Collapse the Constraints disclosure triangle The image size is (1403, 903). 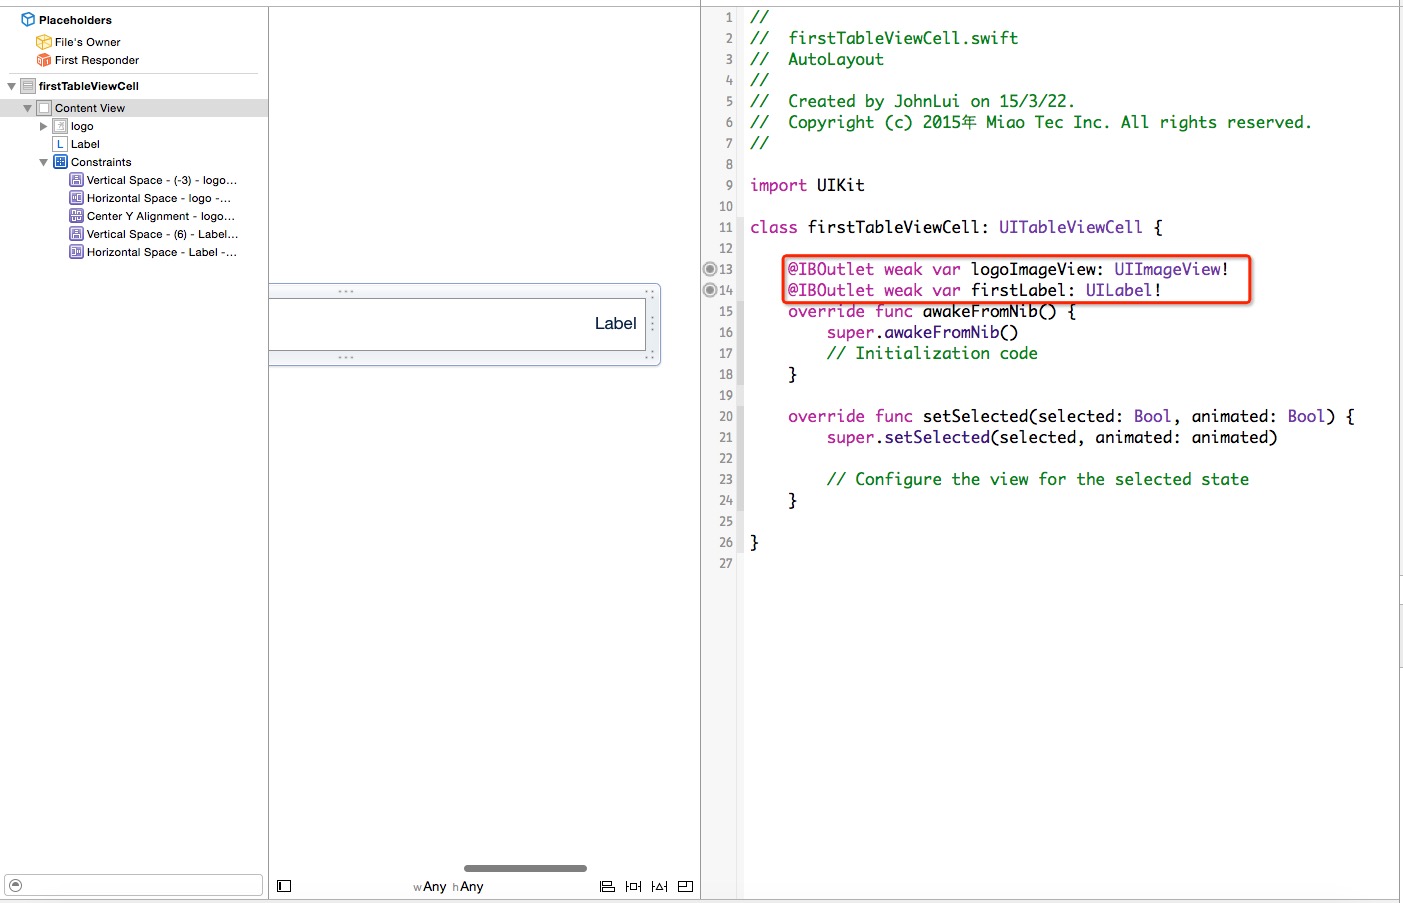tap(44, 162)
